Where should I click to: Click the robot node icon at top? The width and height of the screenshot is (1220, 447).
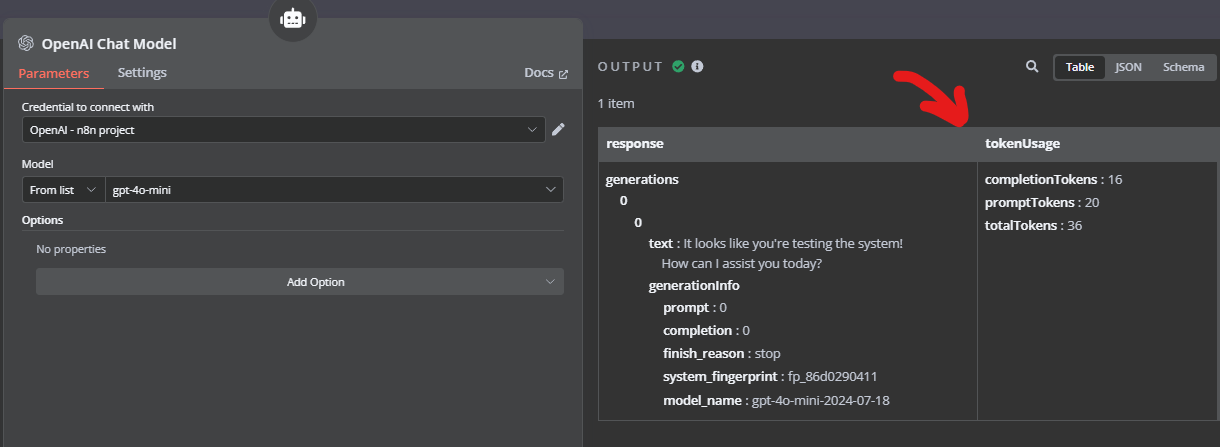292,19
